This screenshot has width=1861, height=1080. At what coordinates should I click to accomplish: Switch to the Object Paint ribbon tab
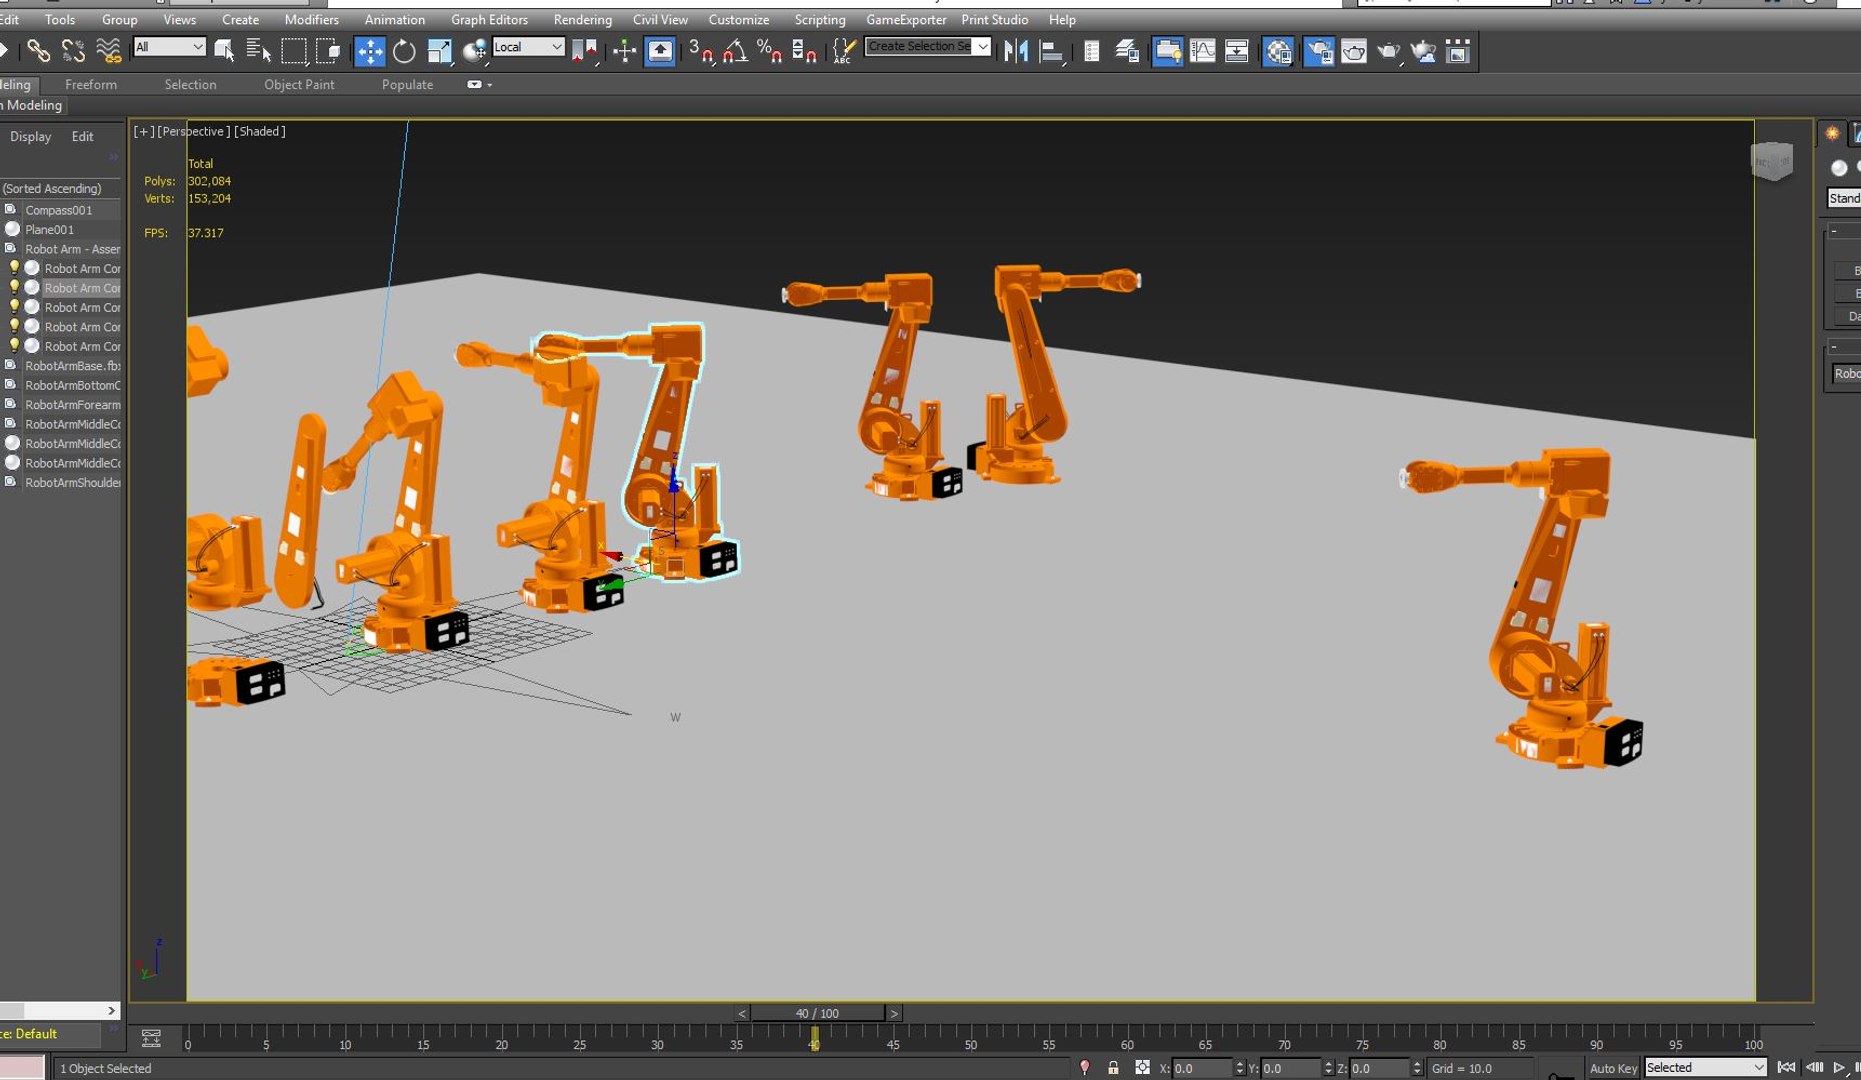tap(299, 85)
